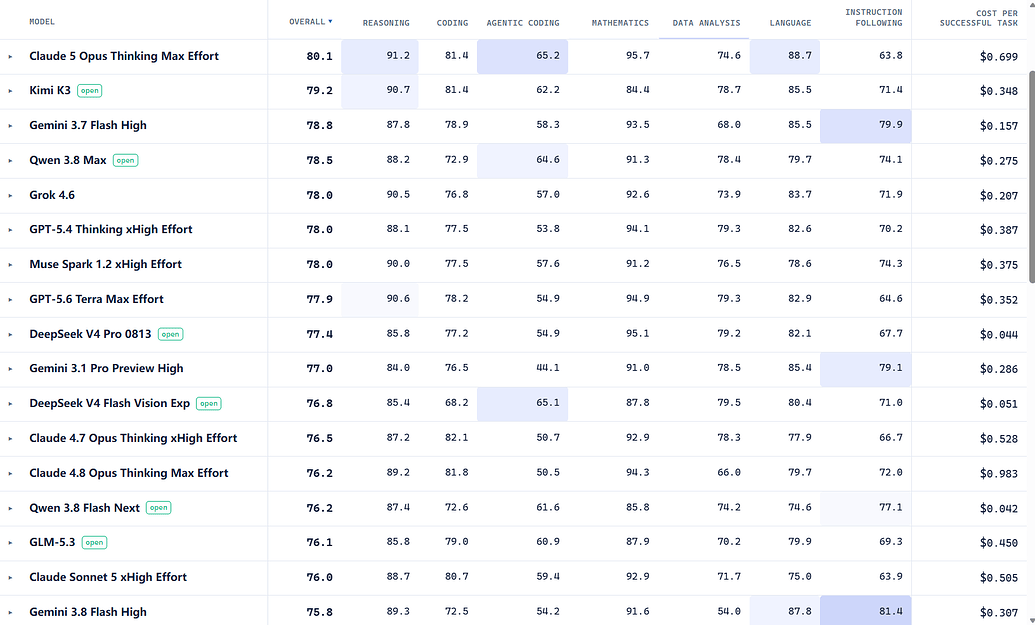Click the Model column header
The width and height of the screenshot is (1035, 625).
click(42, 22)
